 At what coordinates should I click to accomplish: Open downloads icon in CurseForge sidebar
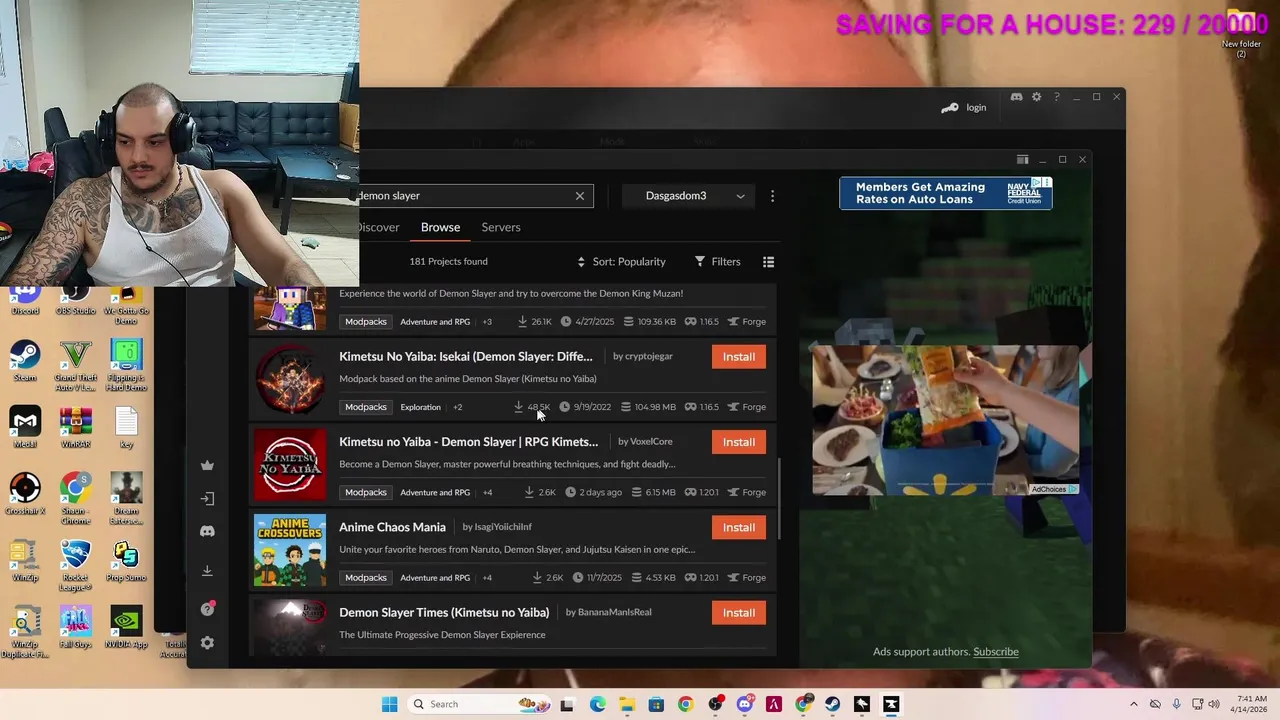pos(207,570)
